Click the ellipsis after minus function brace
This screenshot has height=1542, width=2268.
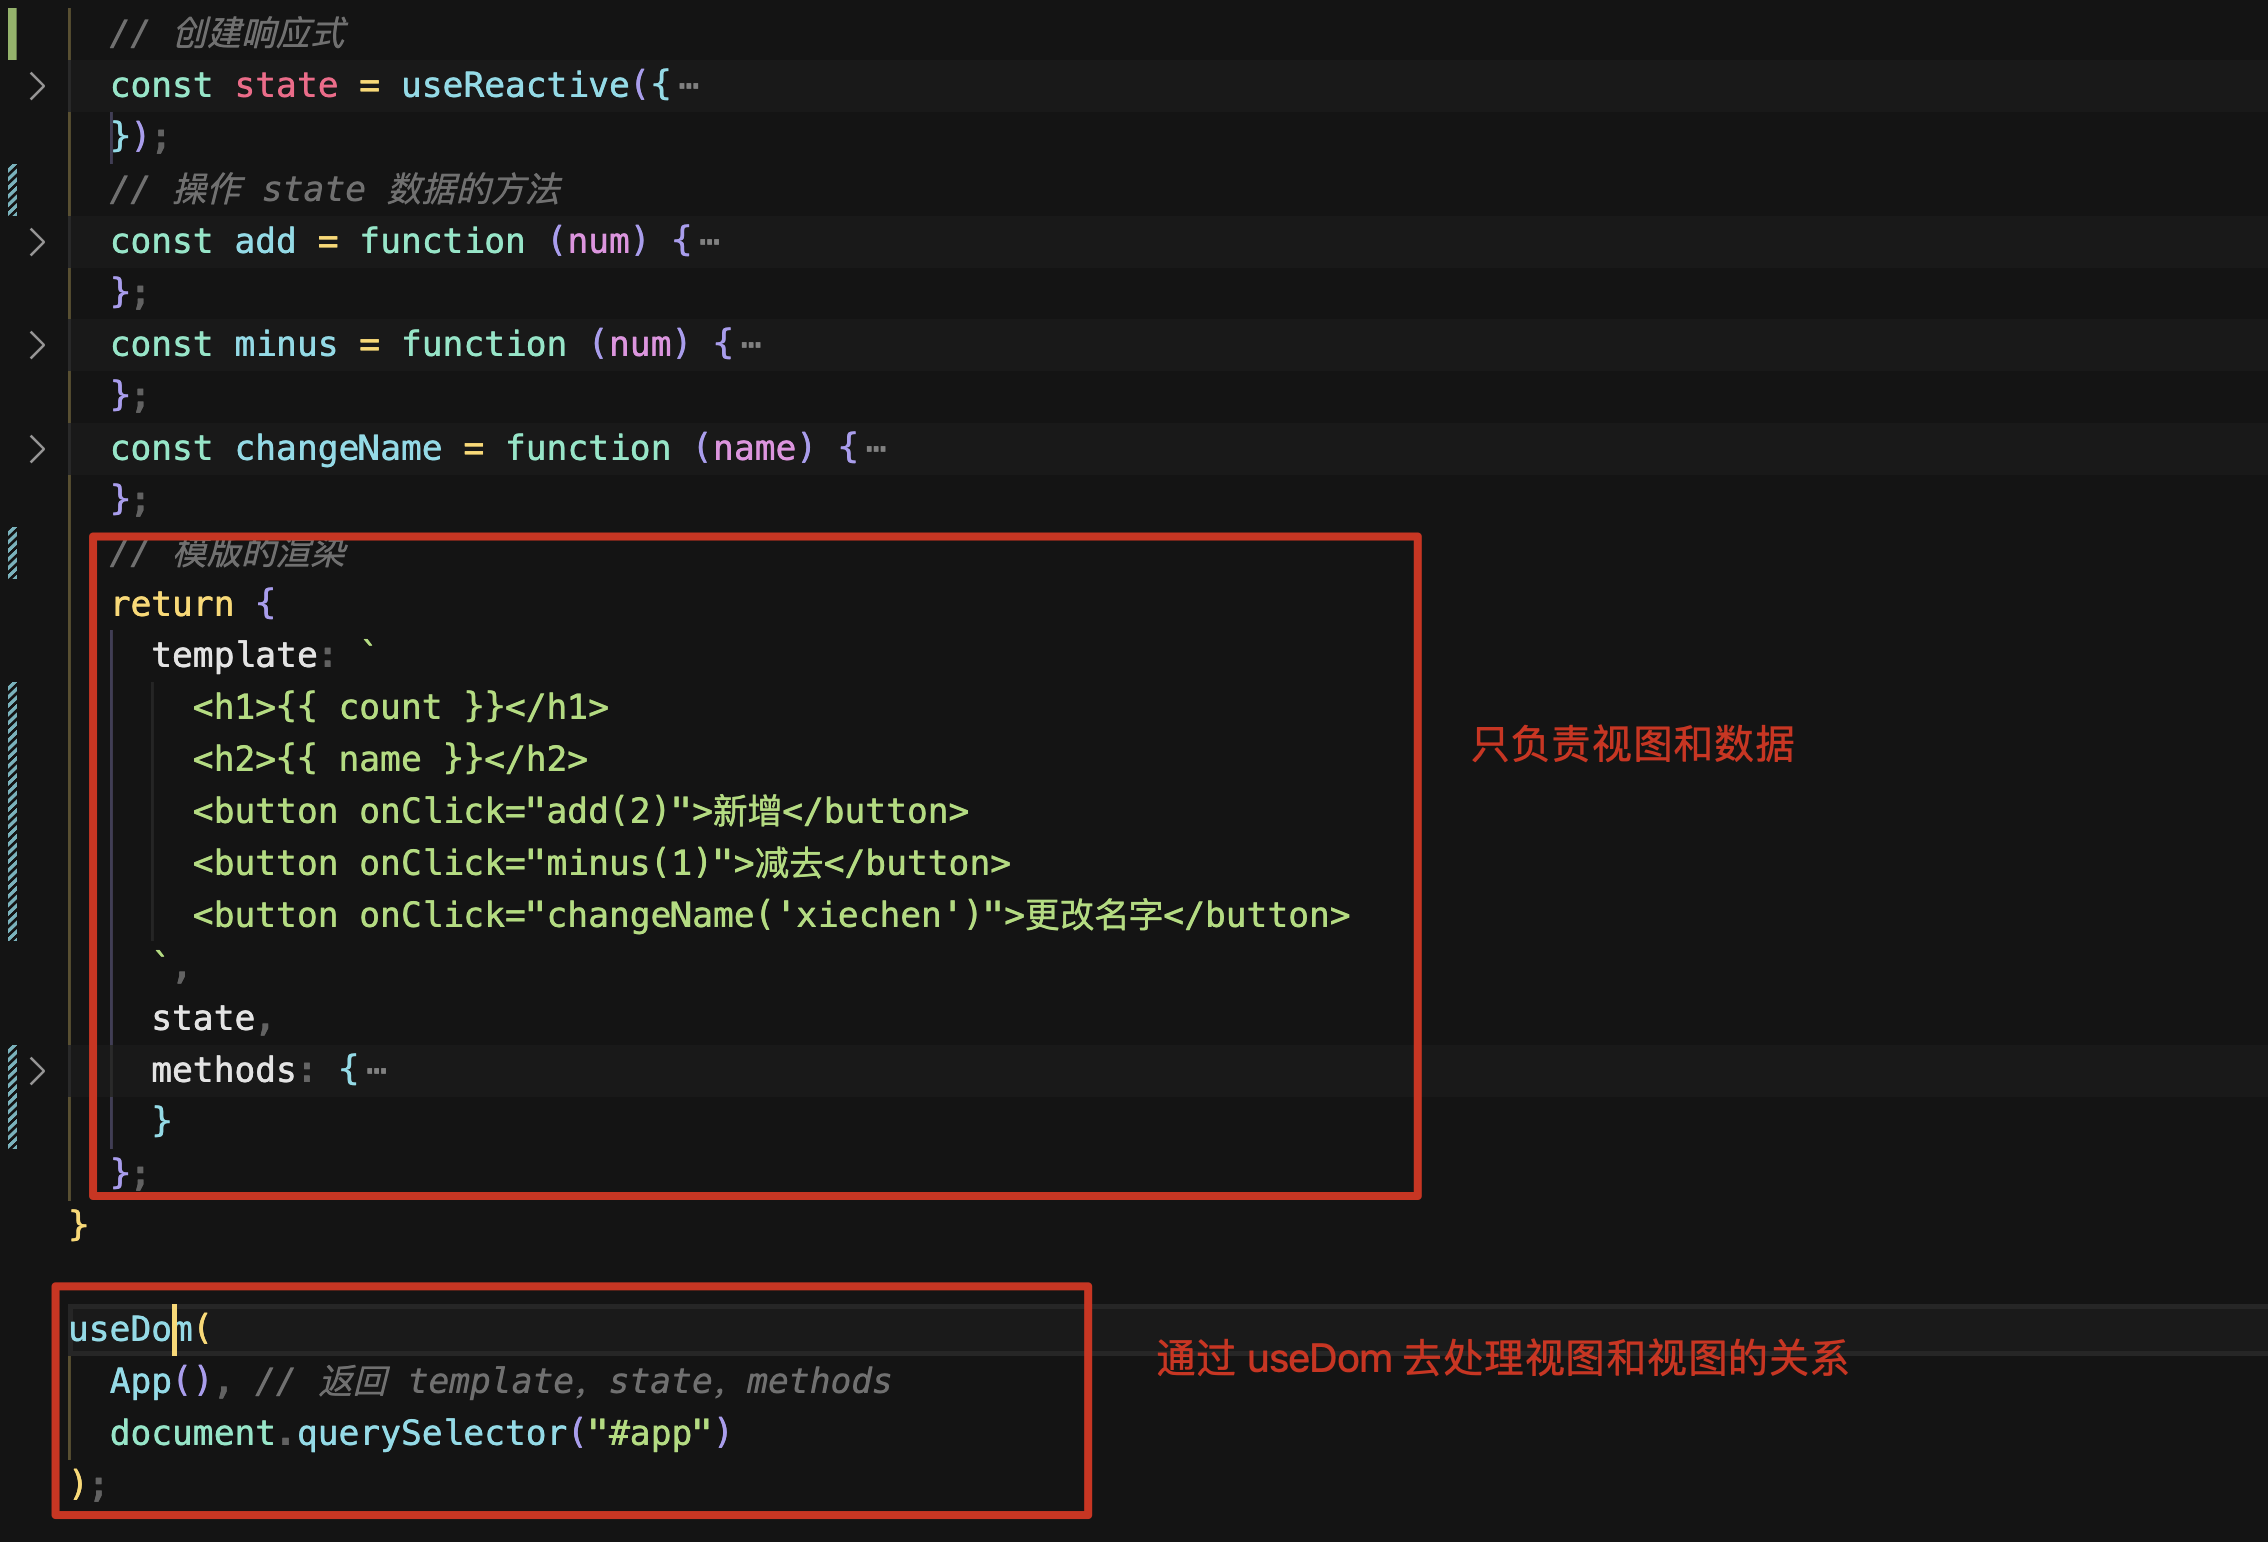coord(751,346)
